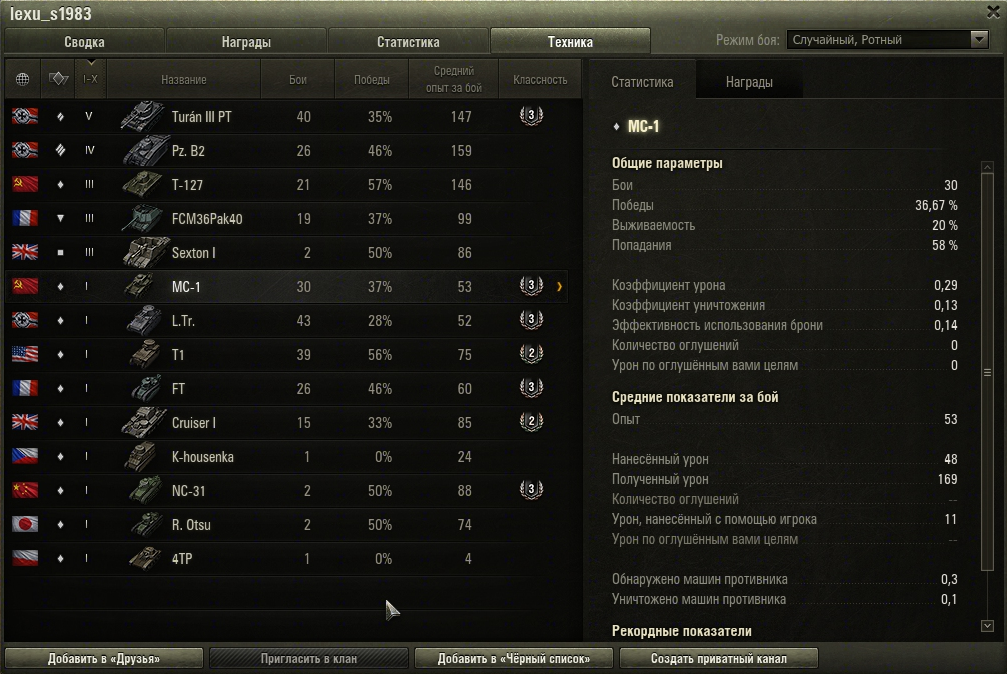The width and height of the screenshot is (1007, 674).
Task: Click Создать приватный канал button
Action: 719,659
